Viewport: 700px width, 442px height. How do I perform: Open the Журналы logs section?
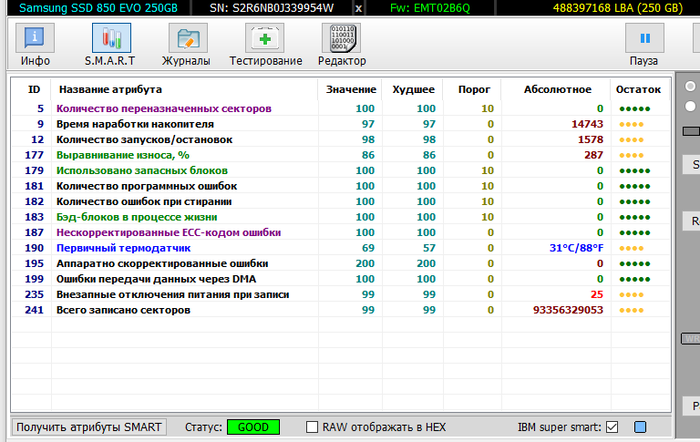click(x=186, y=46)
